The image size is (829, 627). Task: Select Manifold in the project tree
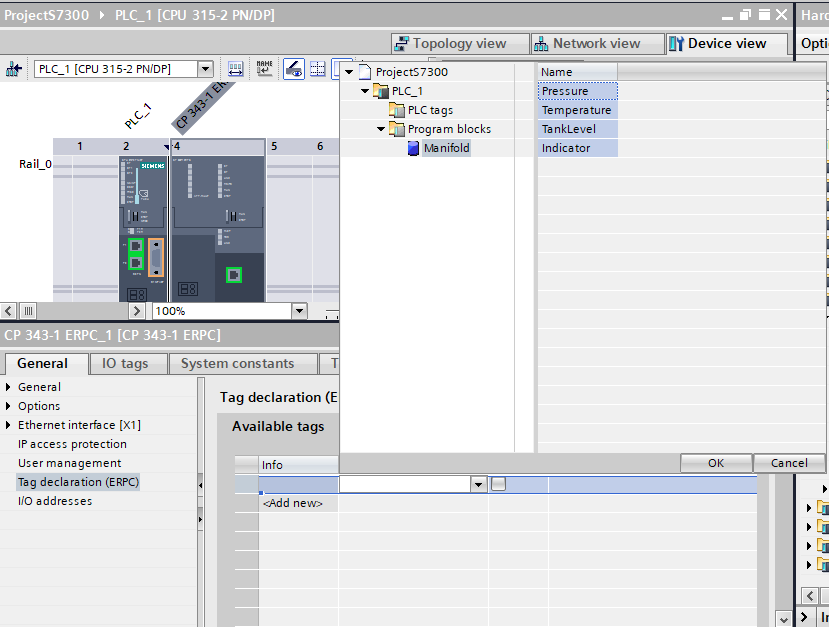coord(446,148)
